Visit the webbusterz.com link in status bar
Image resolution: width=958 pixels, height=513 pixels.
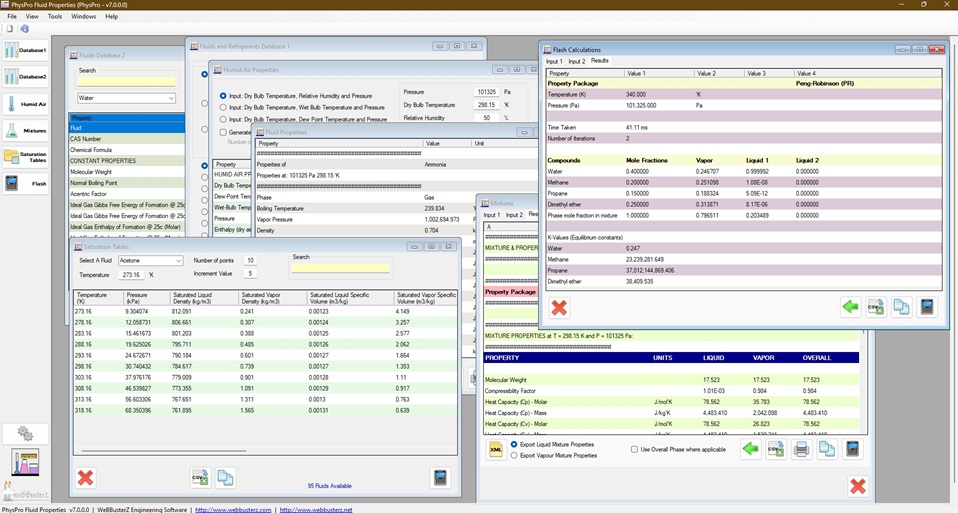(x=235, y=509)
